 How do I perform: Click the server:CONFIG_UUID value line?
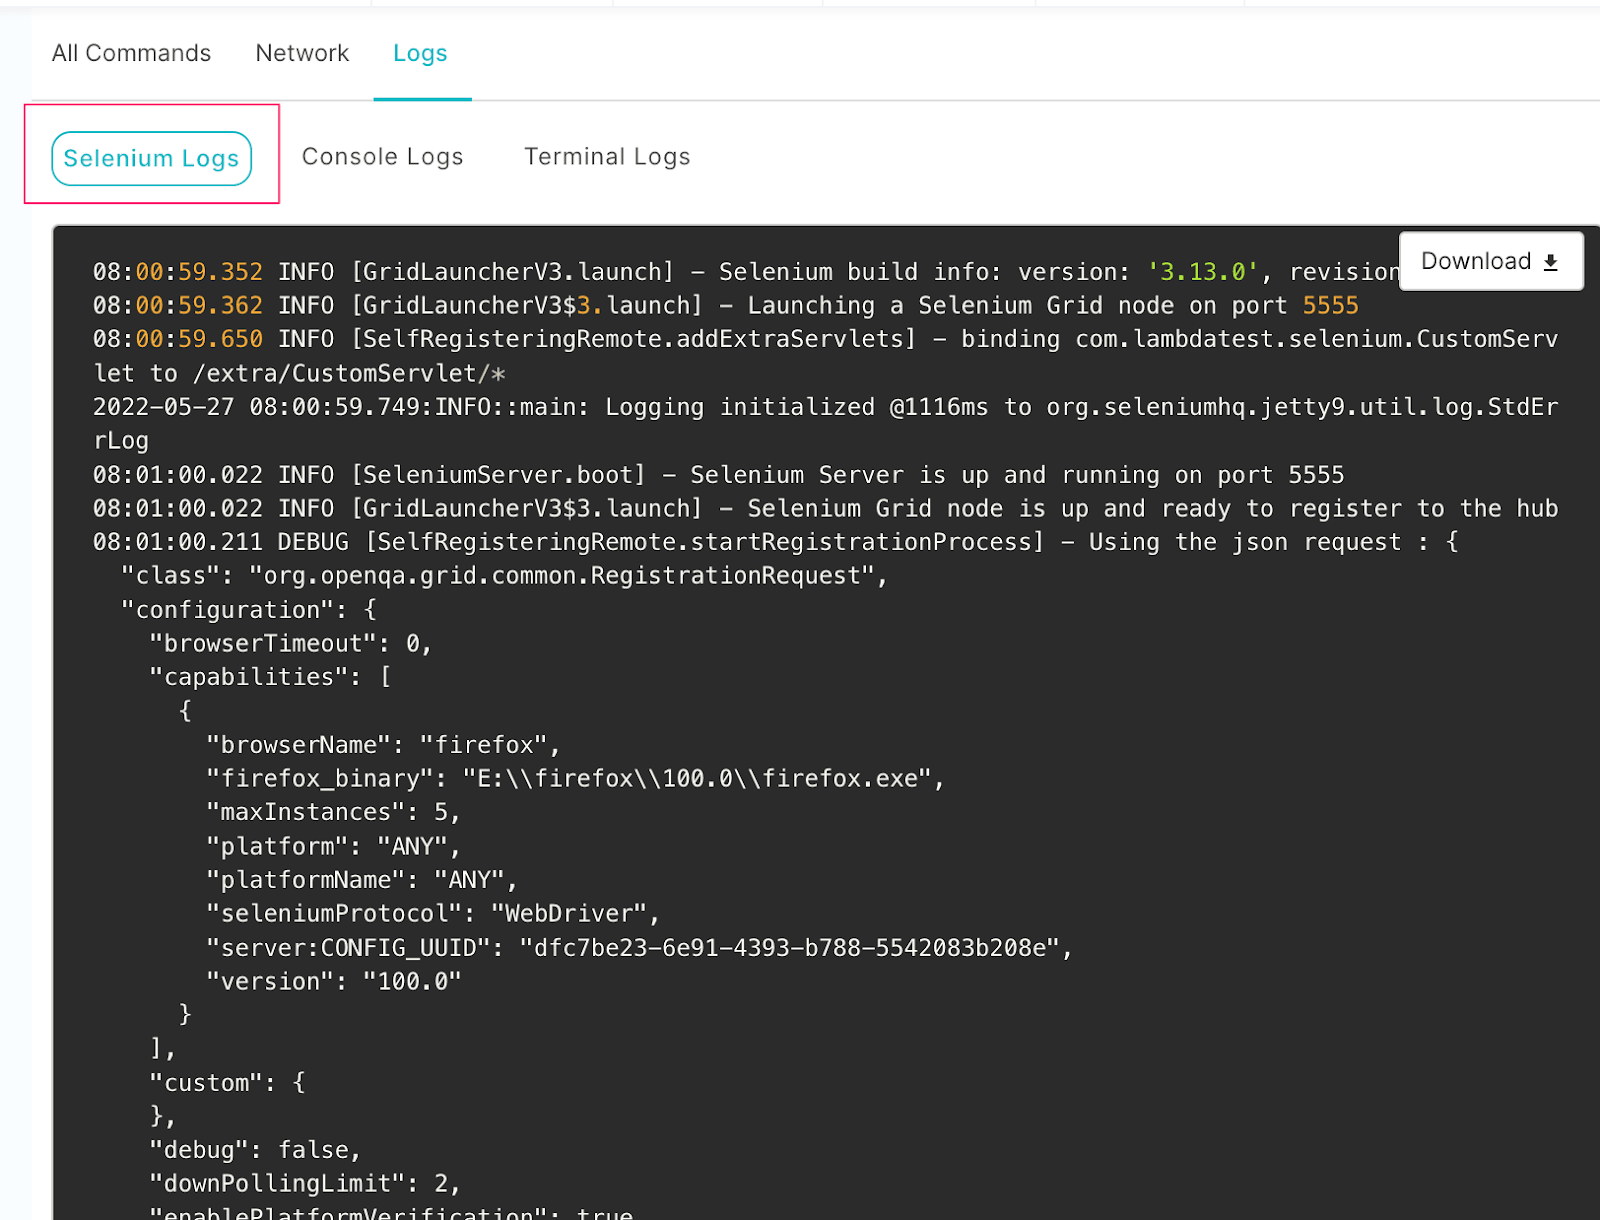coord(639,948)
